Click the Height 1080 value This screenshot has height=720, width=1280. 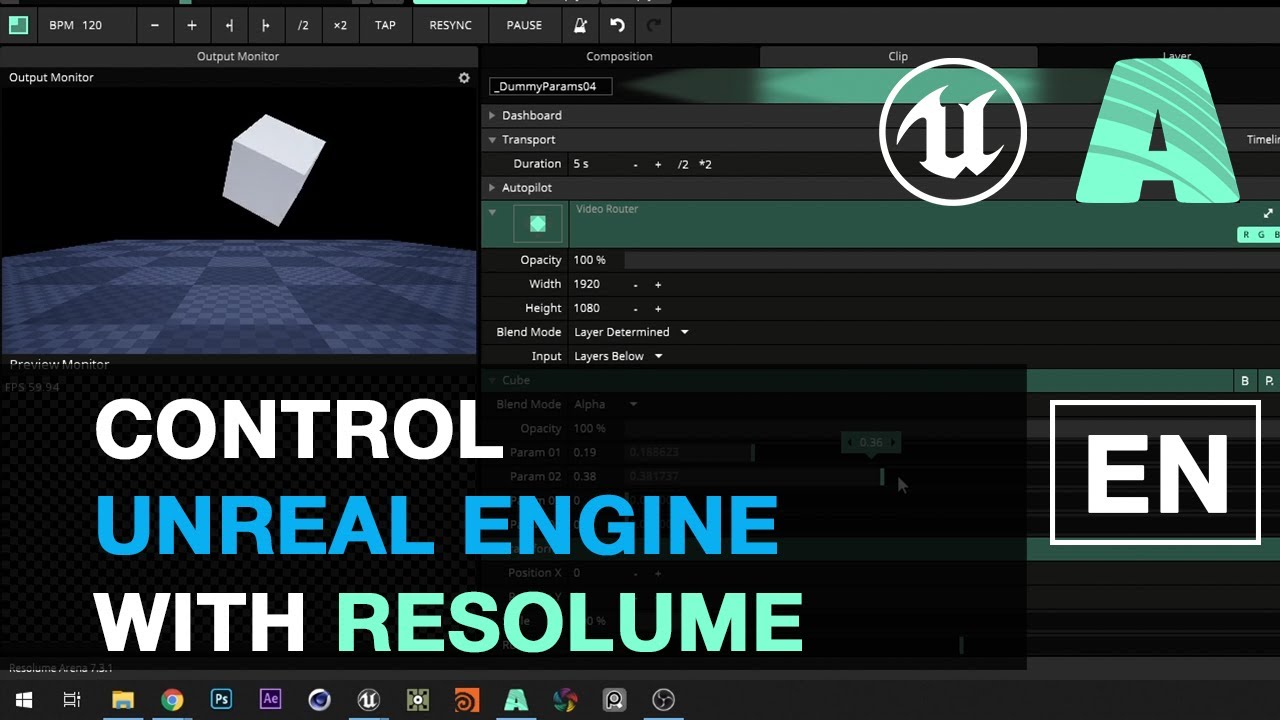pyautogui.click(x=587, y=308)
